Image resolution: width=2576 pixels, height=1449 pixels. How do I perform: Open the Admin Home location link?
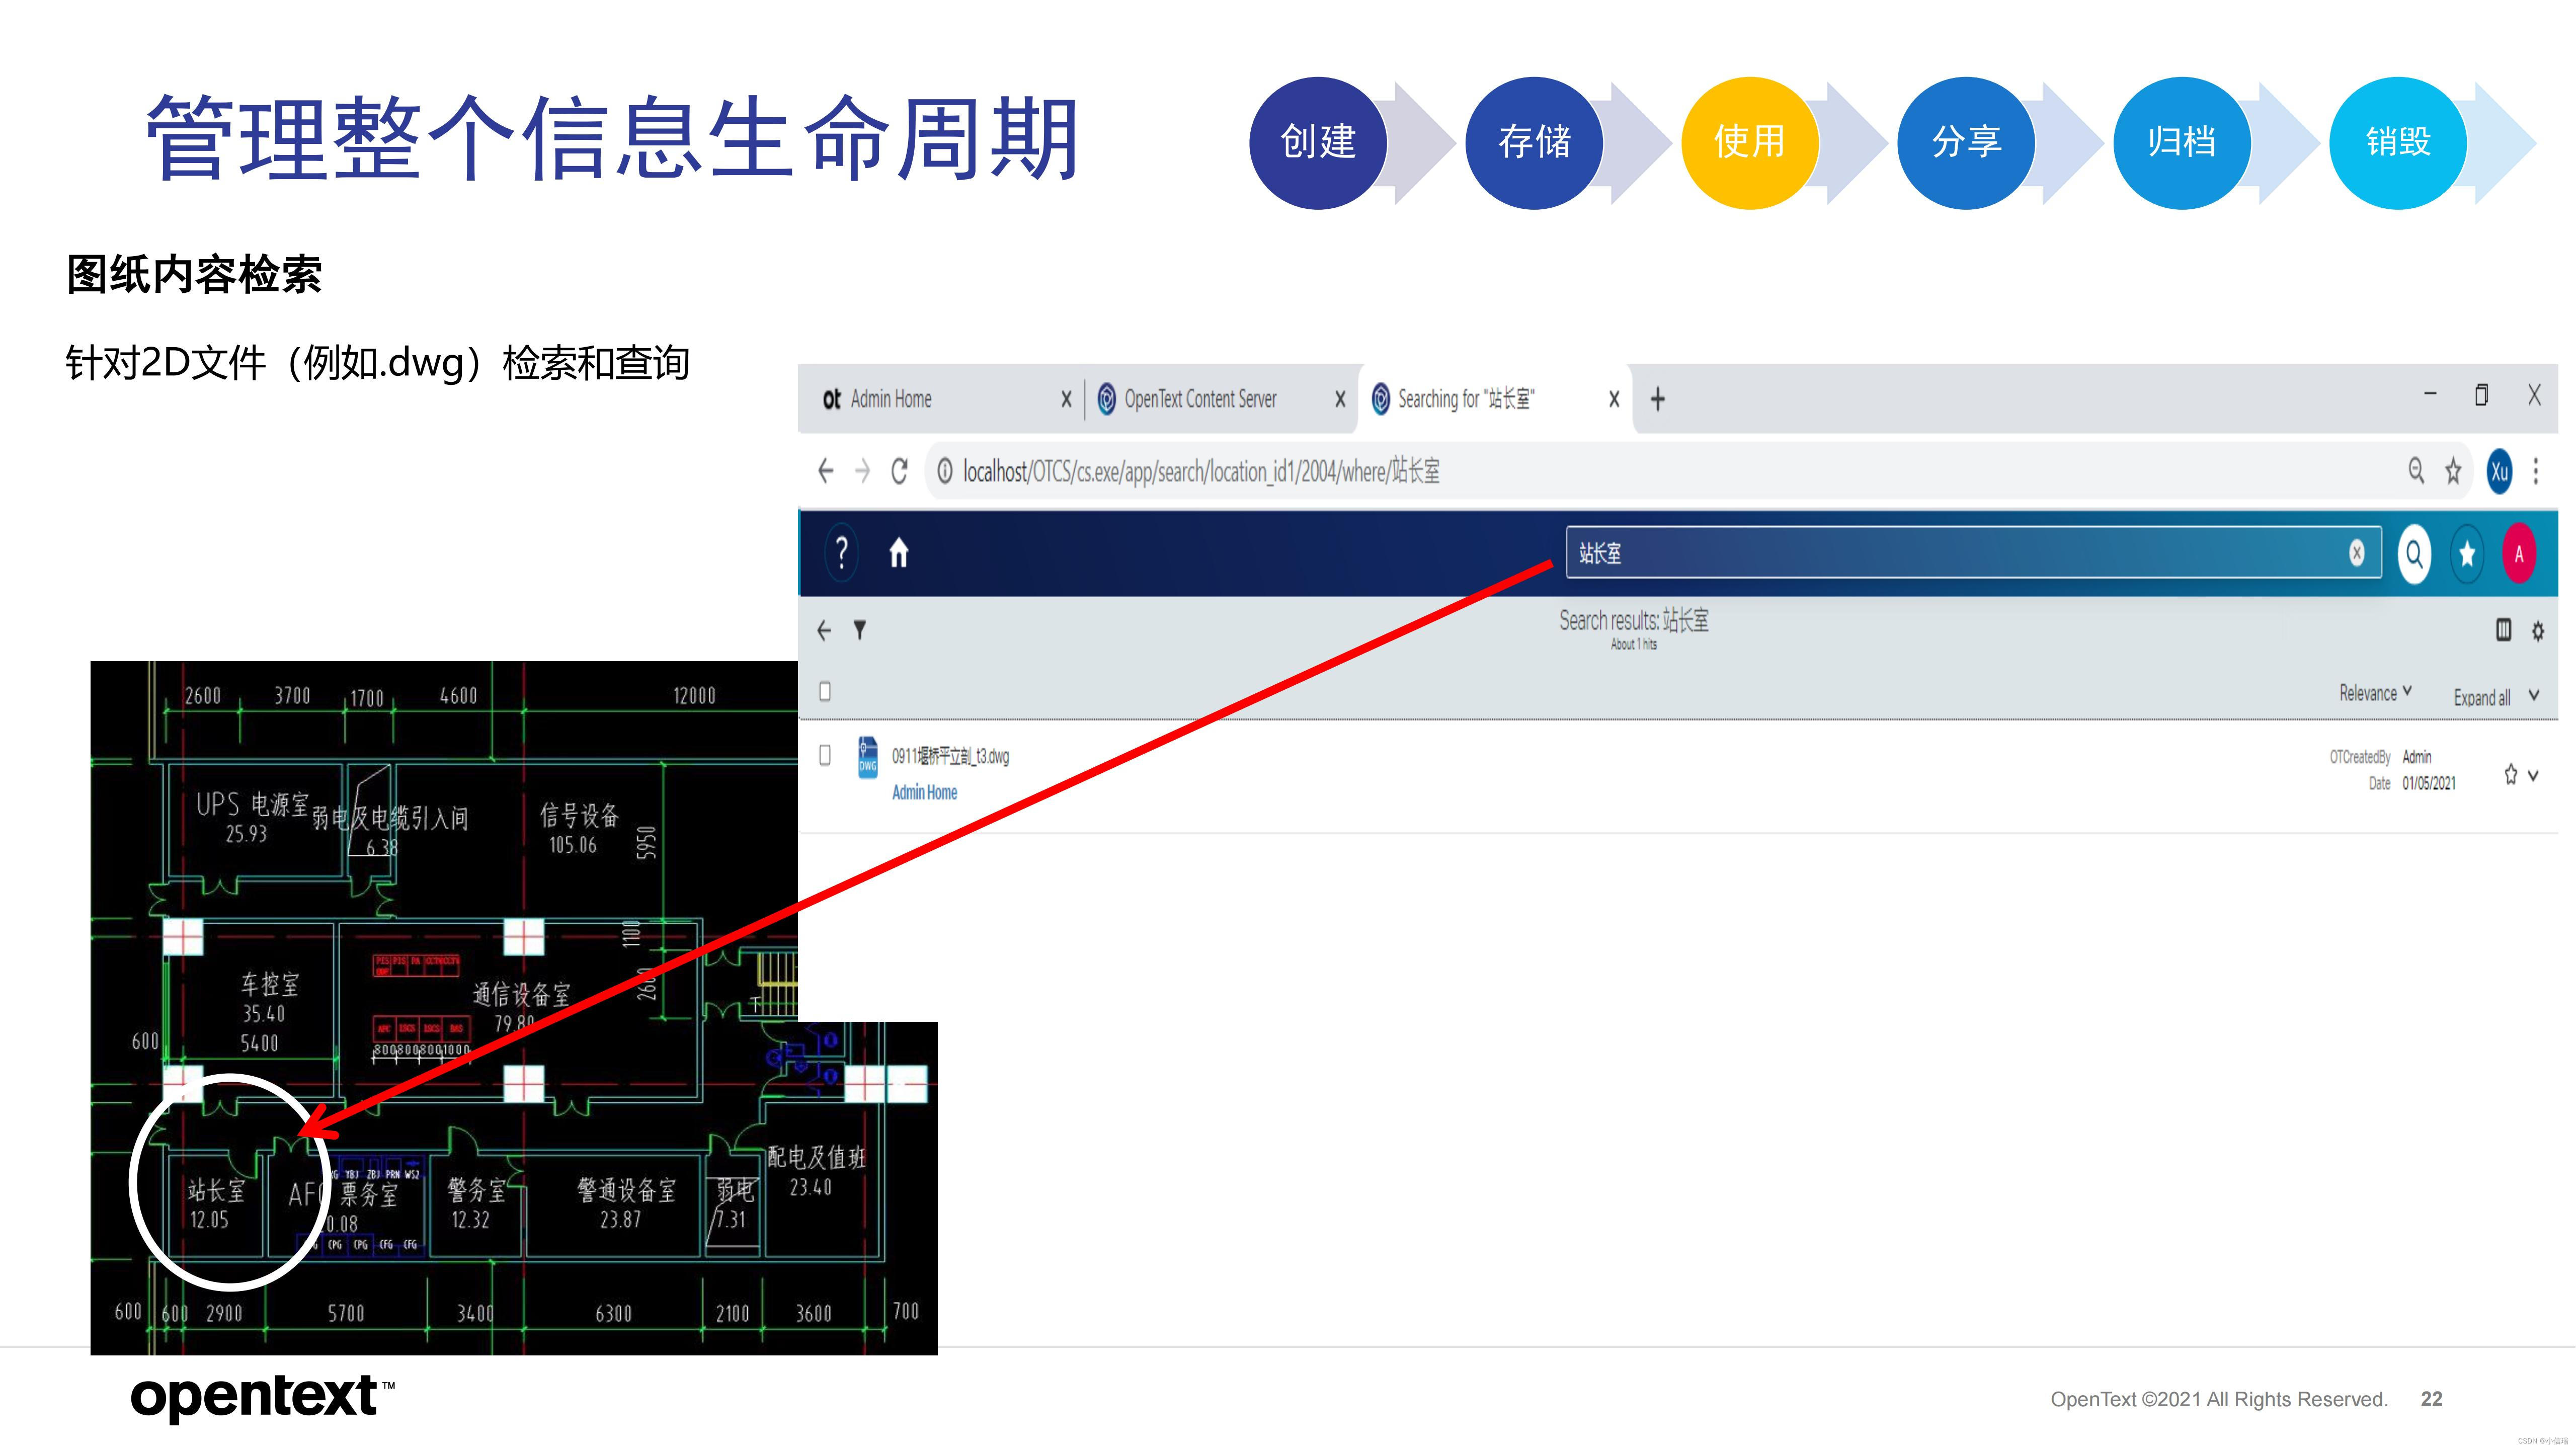point(924,792)
